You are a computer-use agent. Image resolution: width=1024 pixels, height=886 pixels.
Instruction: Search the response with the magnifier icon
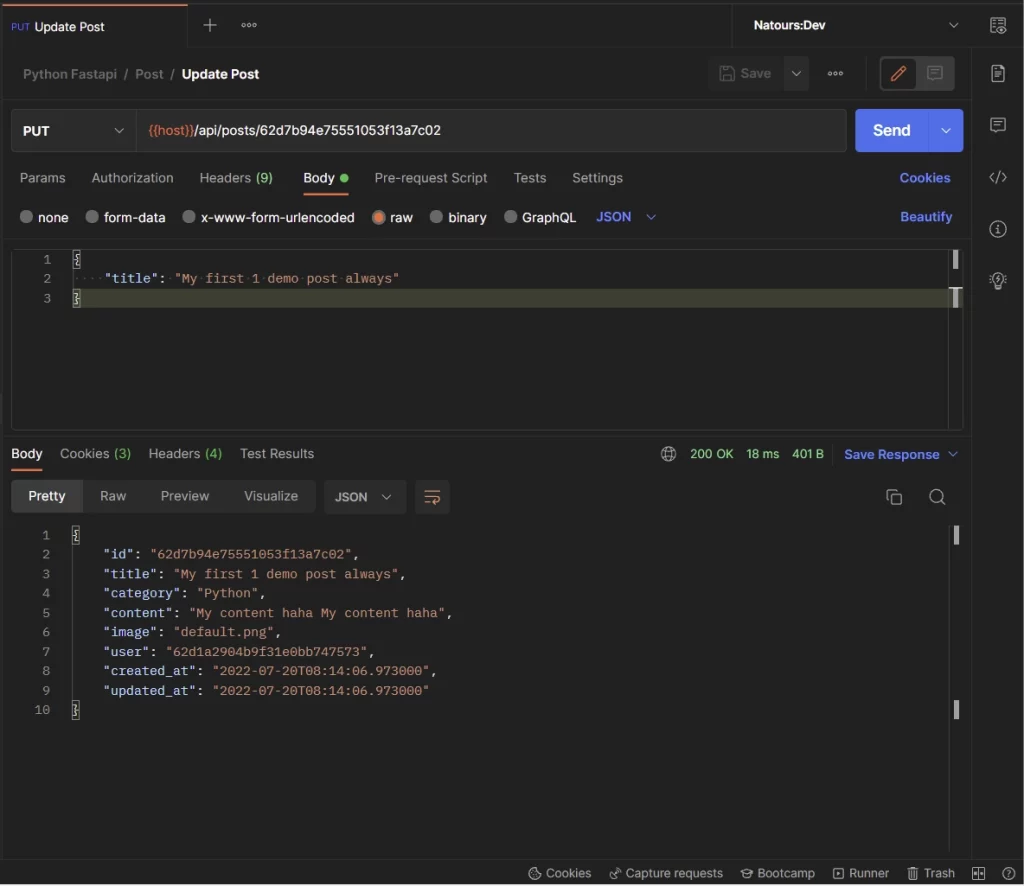pyautogui.click(x=937, y=496)
